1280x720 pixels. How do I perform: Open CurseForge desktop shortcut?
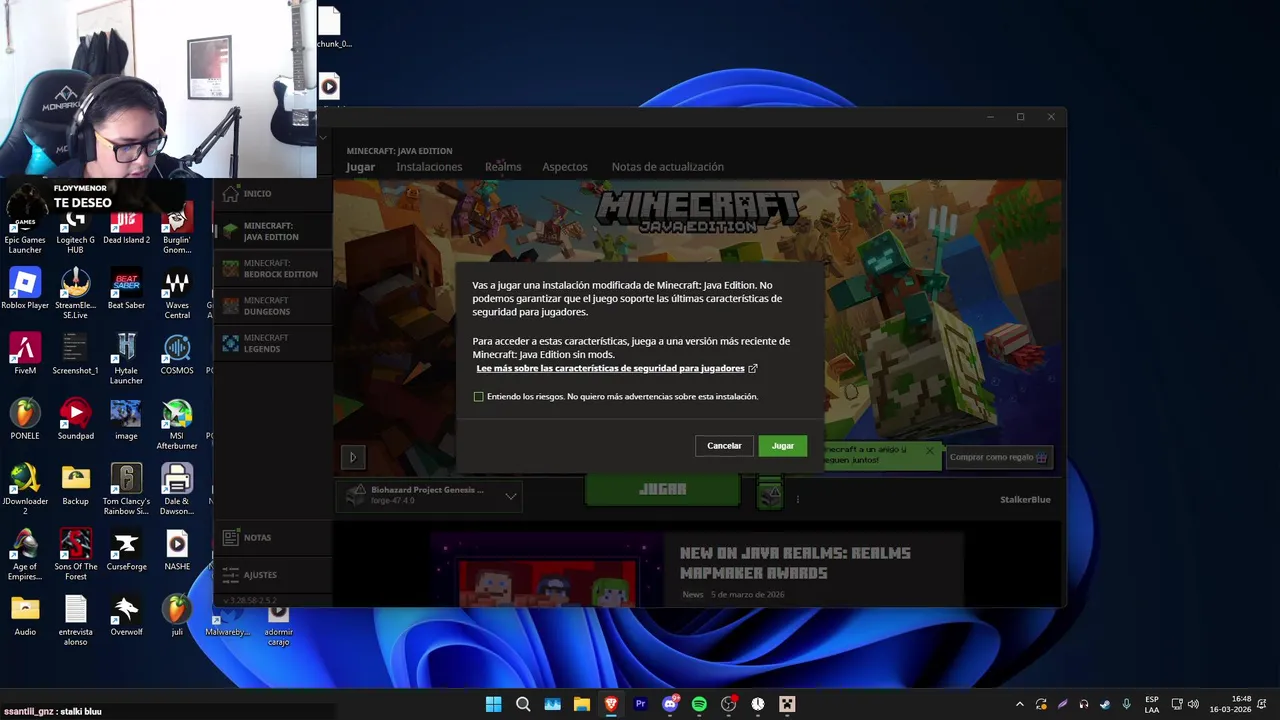pos(126,549)
